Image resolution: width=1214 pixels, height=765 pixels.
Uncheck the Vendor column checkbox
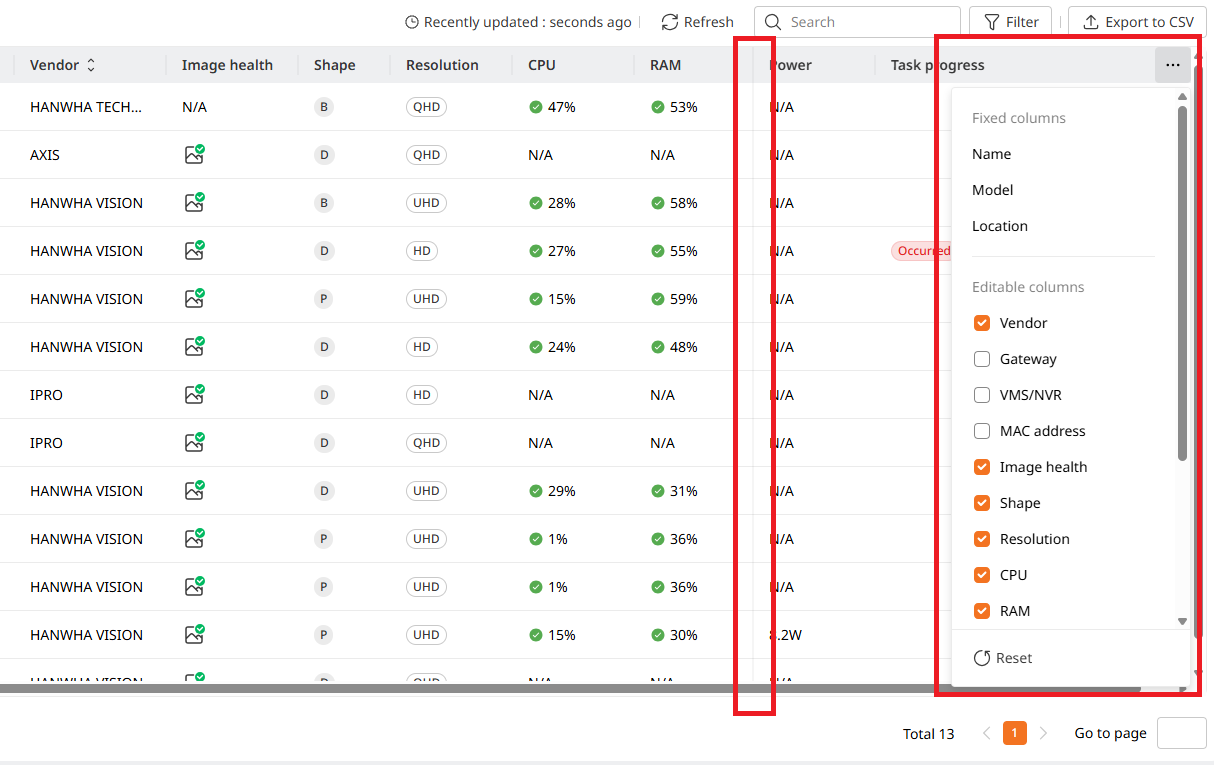pyautogui.click(x=982, y=323)
